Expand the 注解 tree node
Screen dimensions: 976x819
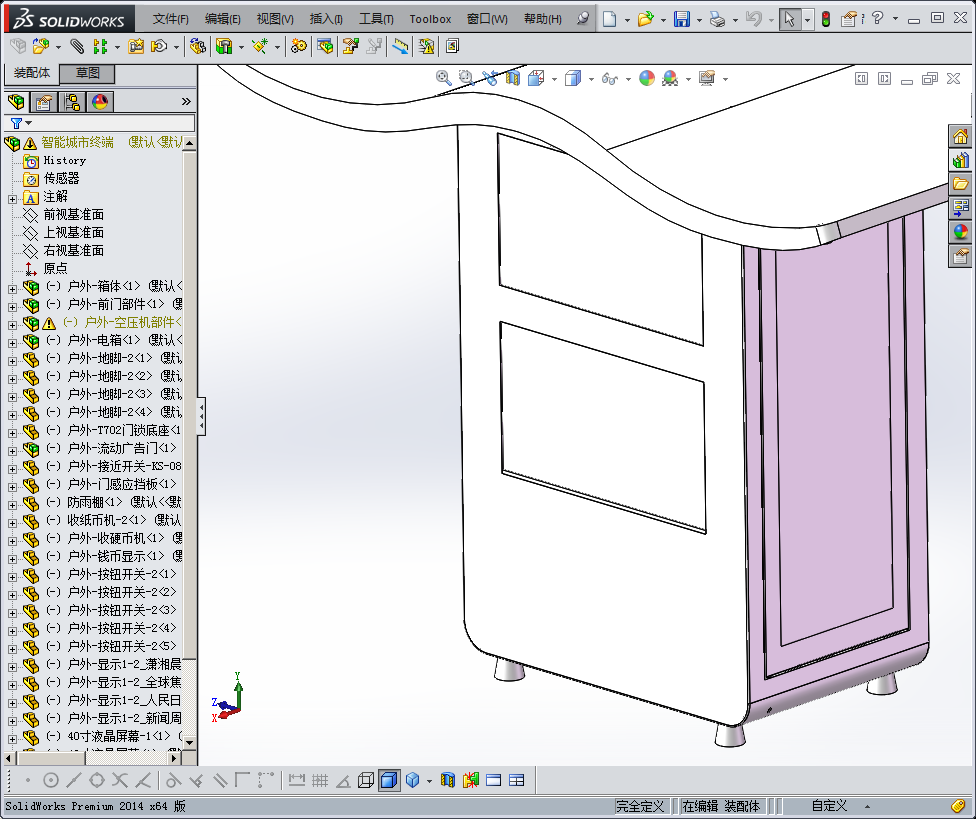tap(12, 199)
